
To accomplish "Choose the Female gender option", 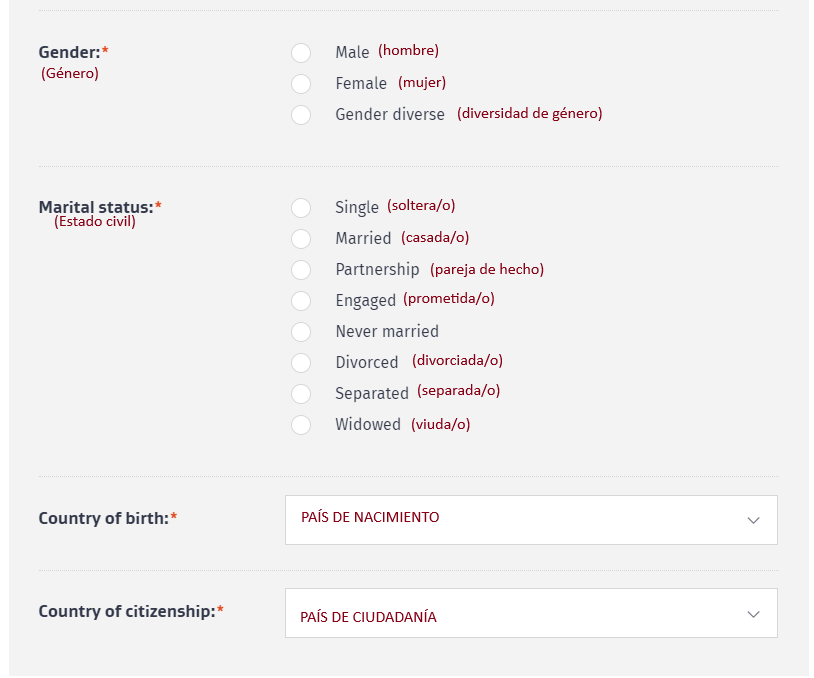I will pos(301,84).
